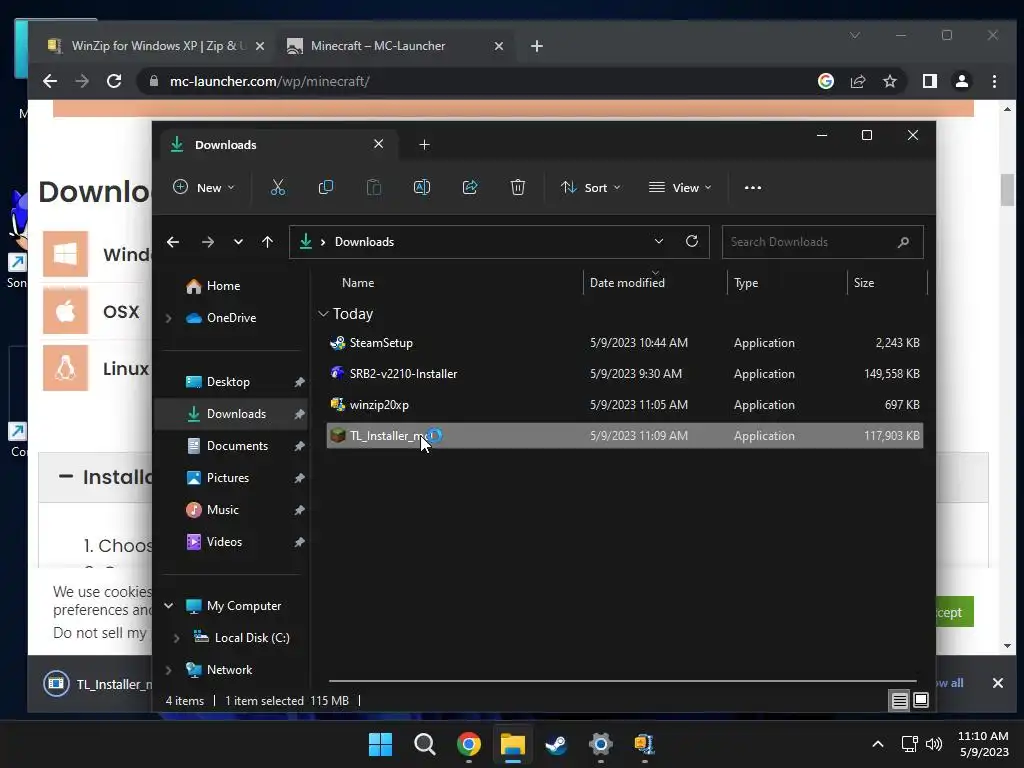Switch to details view icon in status bar
This screenshot has width=1024, height=768.
tap(899, 701)
